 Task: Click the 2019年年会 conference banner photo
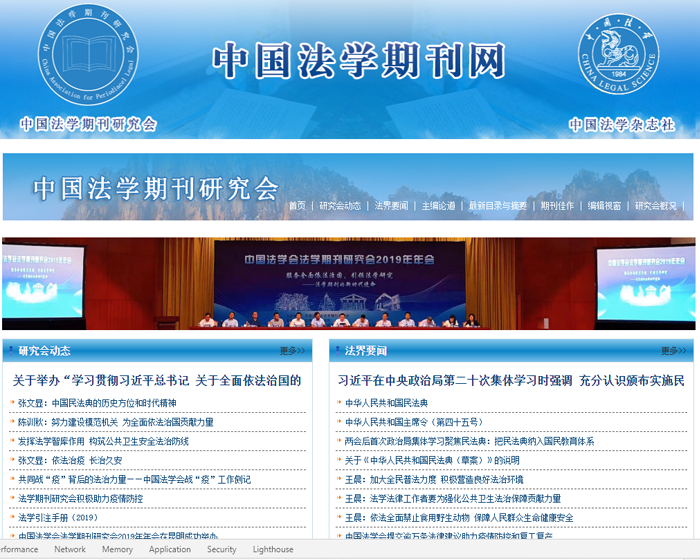coord(349,284)
